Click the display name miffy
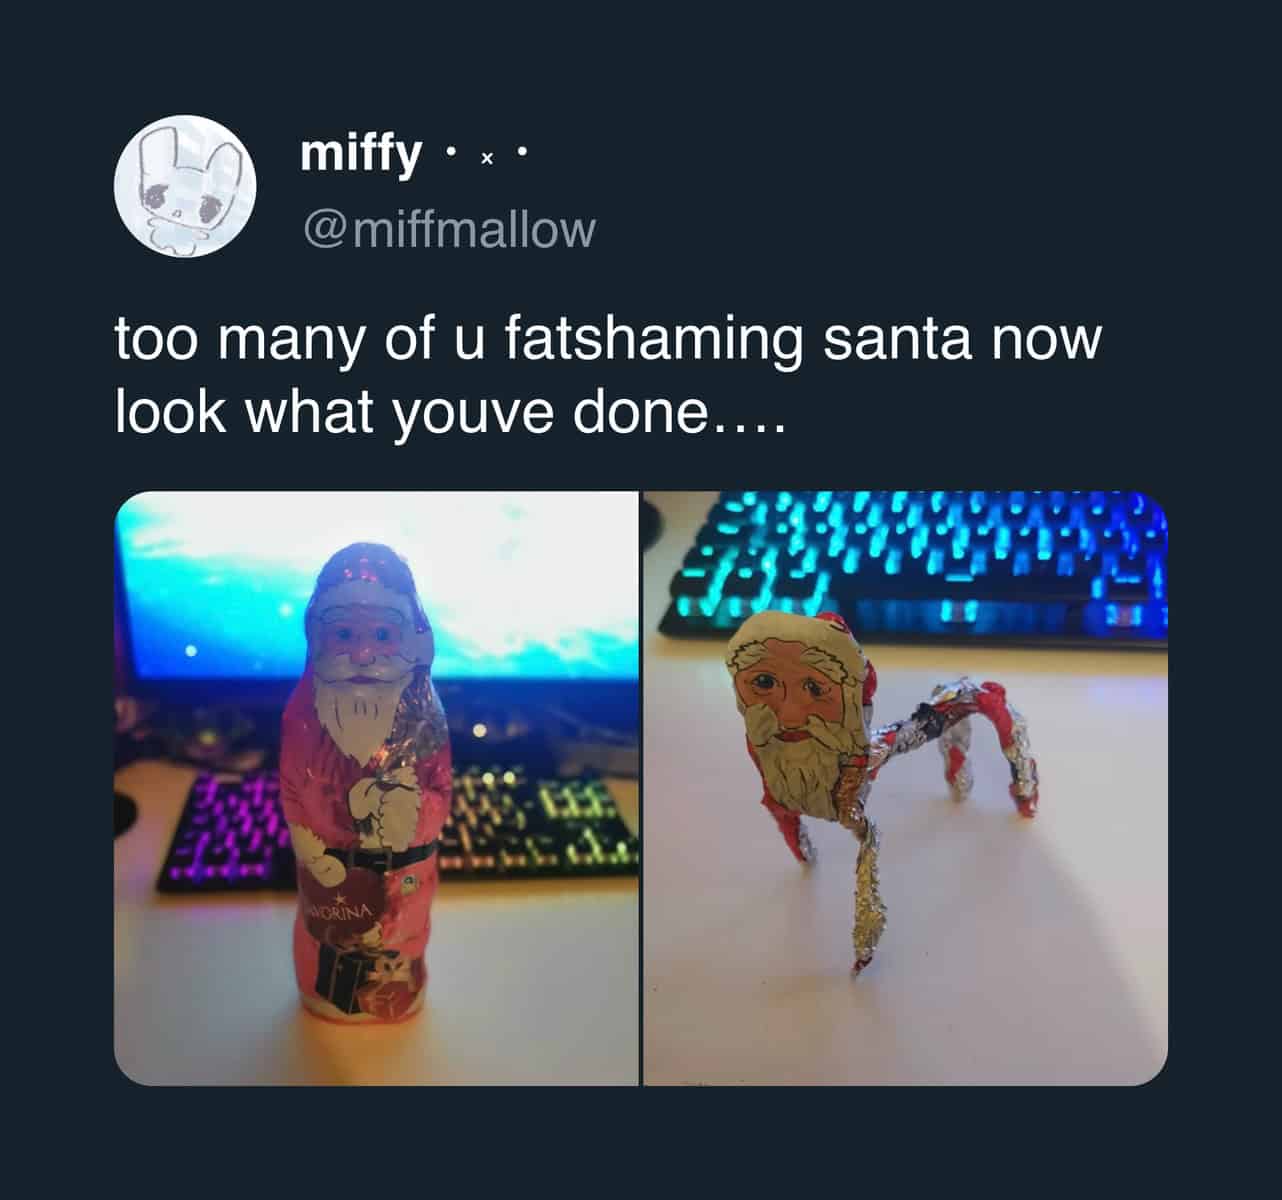 360,154
